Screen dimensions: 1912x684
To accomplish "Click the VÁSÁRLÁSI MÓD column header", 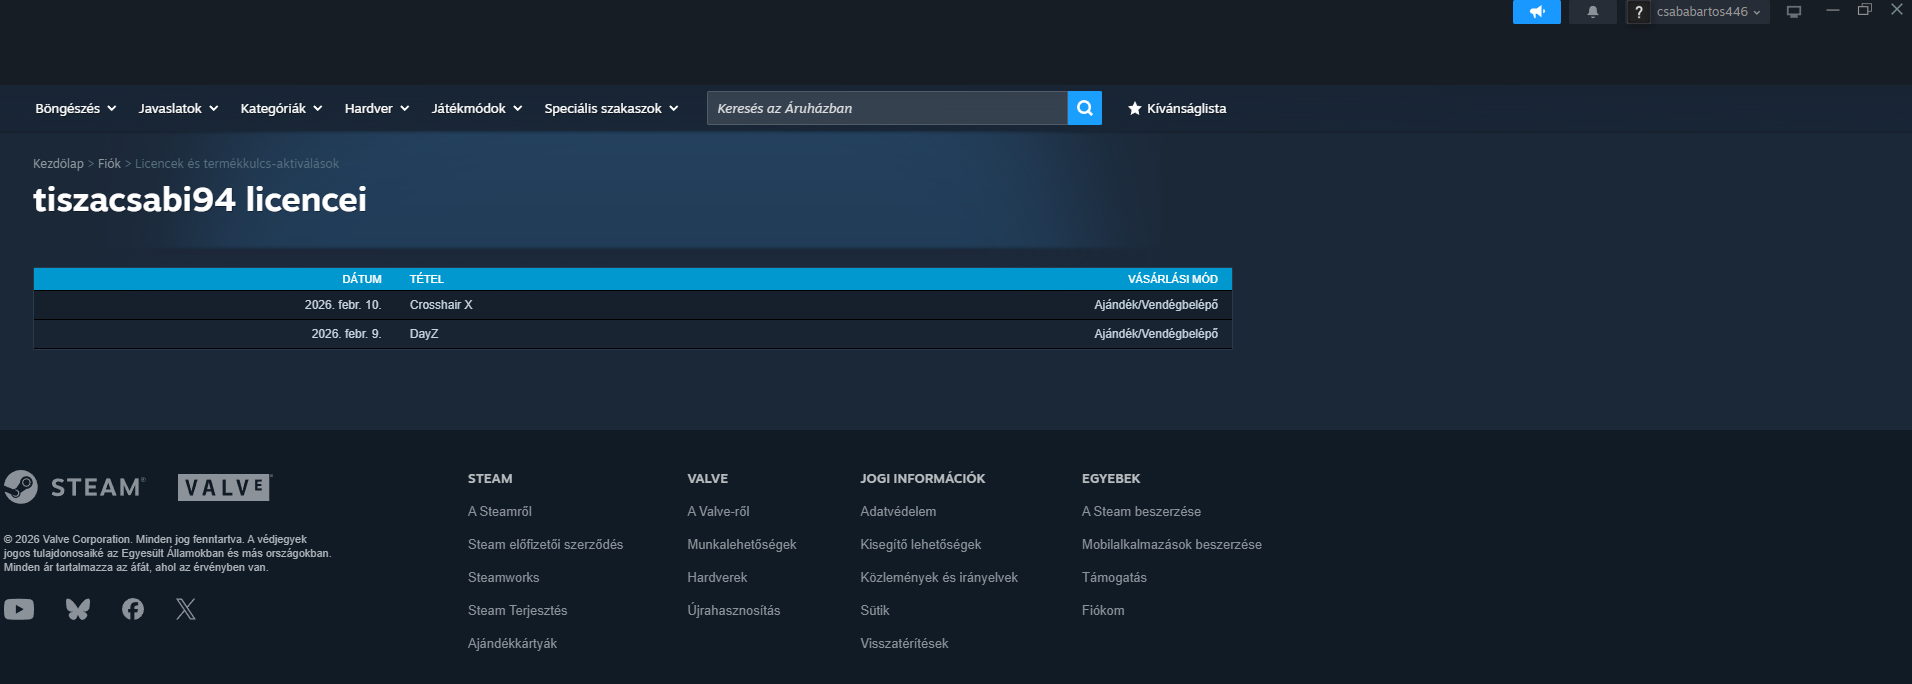I will [x=1173, y=279].
